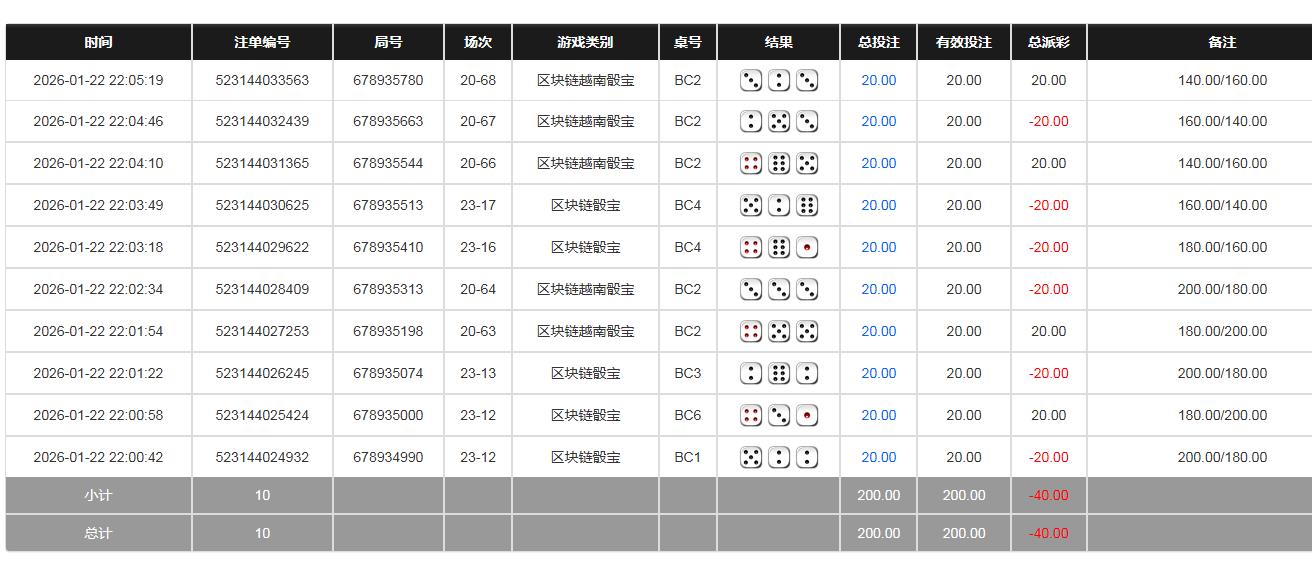
Task: Open blue 20.00 bet amount for order 523144027253
Action: tap(878, 331)
